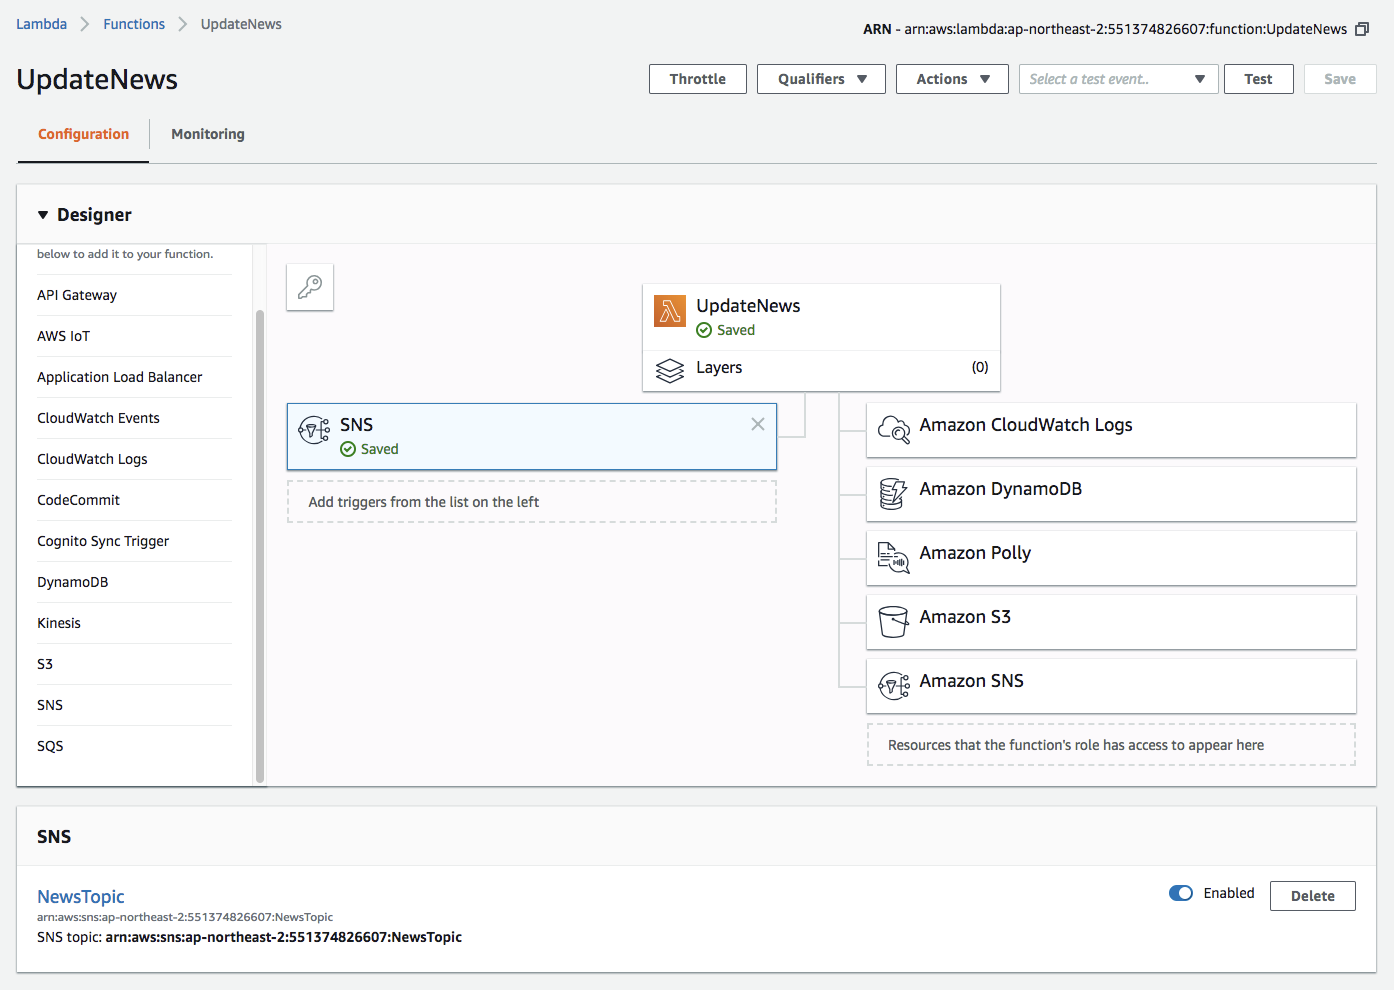
Task: Click the Amazon SNS resource icon
Action: point(894,686)
